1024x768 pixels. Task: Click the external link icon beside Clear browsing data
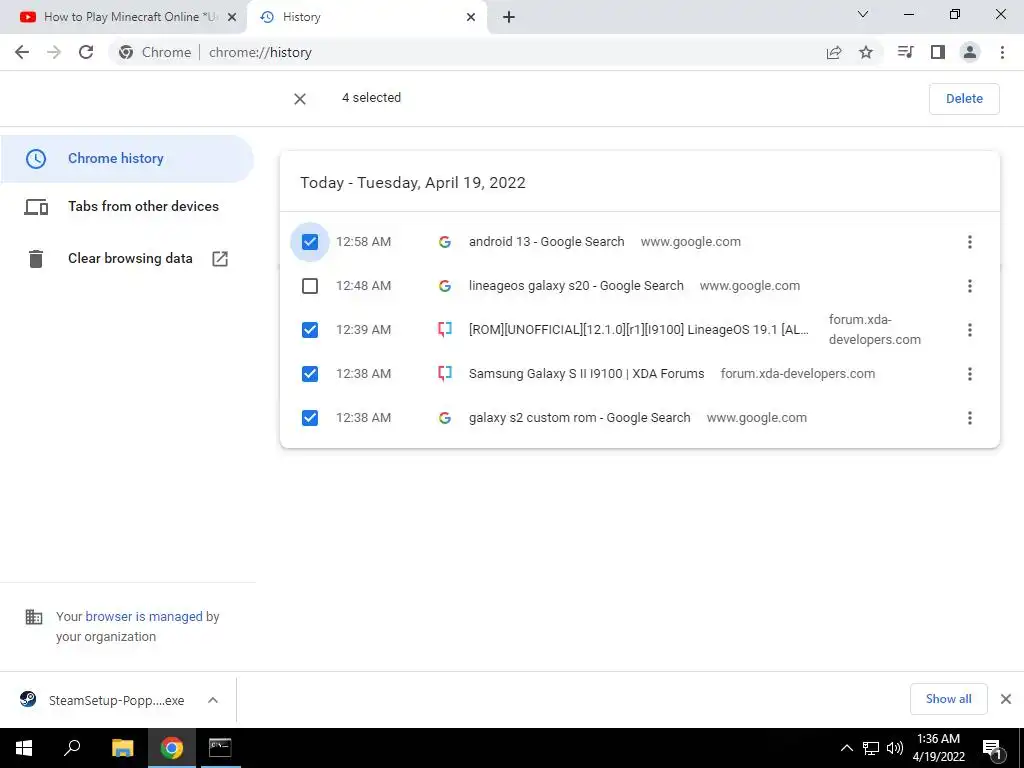click(x=220, y=259)
